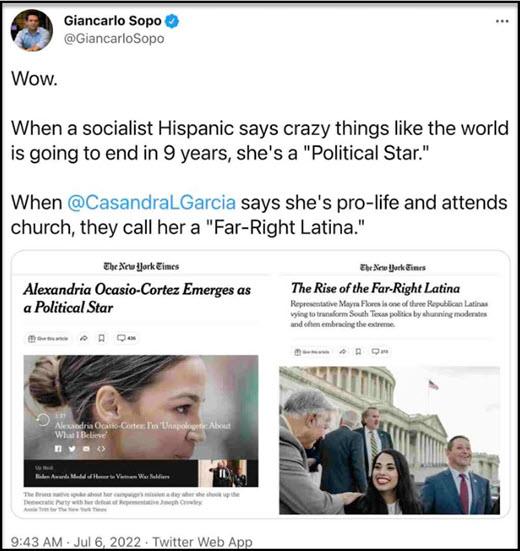520x551 pixels.
Task: Open the @CasandraLGarcia mention
Action: (x=151, y=203)
